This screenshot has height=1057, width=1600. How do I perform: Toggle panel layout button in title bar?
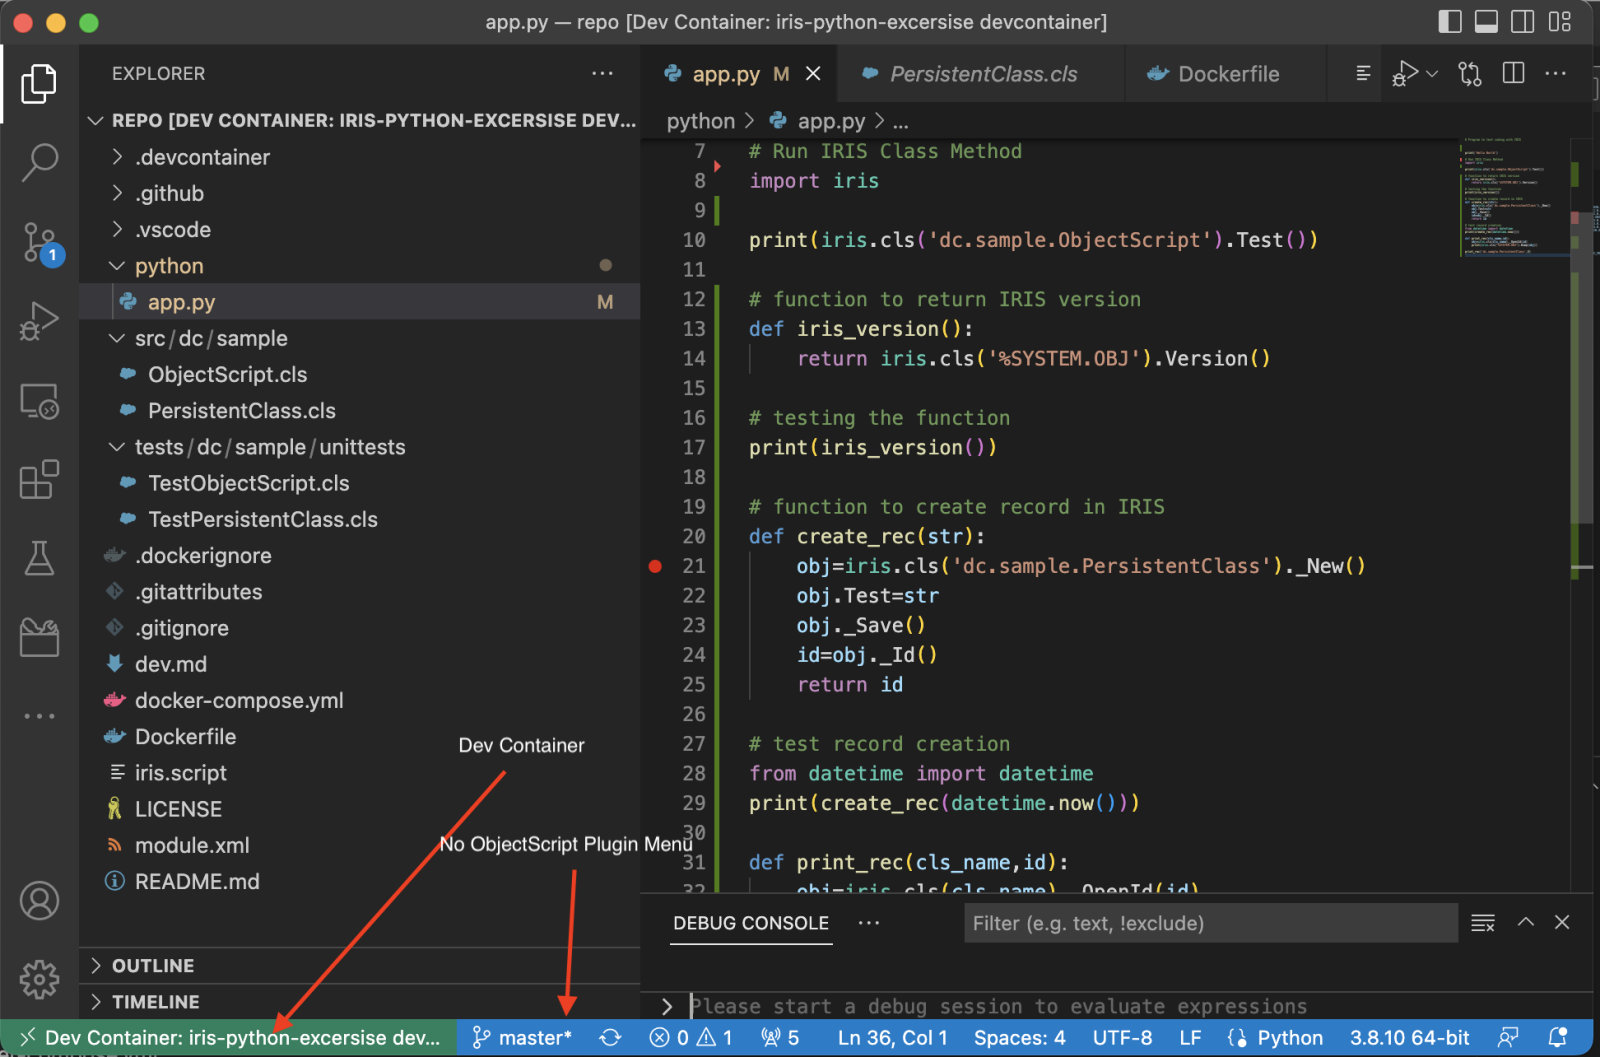(1486, 22)
